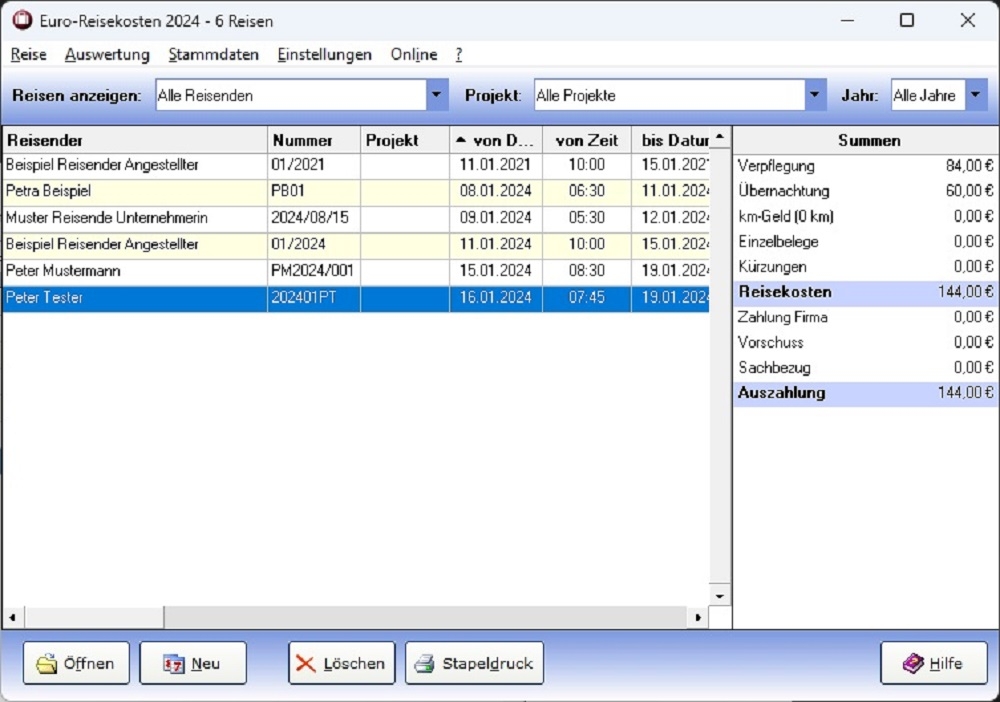Screen dimensions: 1000x702
Task: Open the Online menu
Action: [x=414, y=55]
